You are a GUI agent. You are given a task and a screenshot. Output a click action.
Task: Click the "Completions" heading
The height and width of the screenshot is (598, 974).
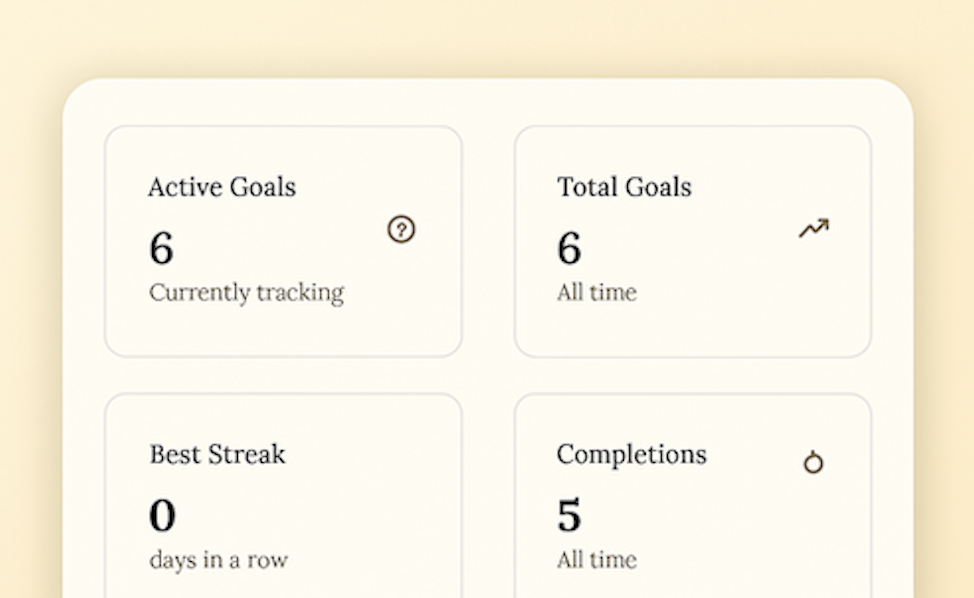pos(631,454)
